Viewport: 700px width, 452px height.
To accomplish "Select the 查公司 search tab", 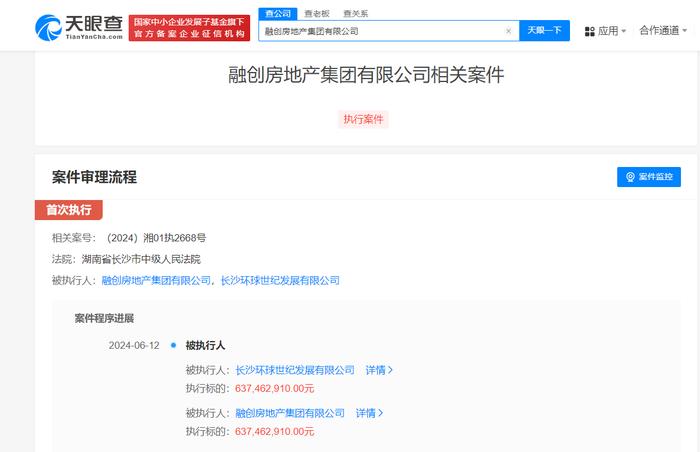I will pyautogui.click(x=278, y=14).
